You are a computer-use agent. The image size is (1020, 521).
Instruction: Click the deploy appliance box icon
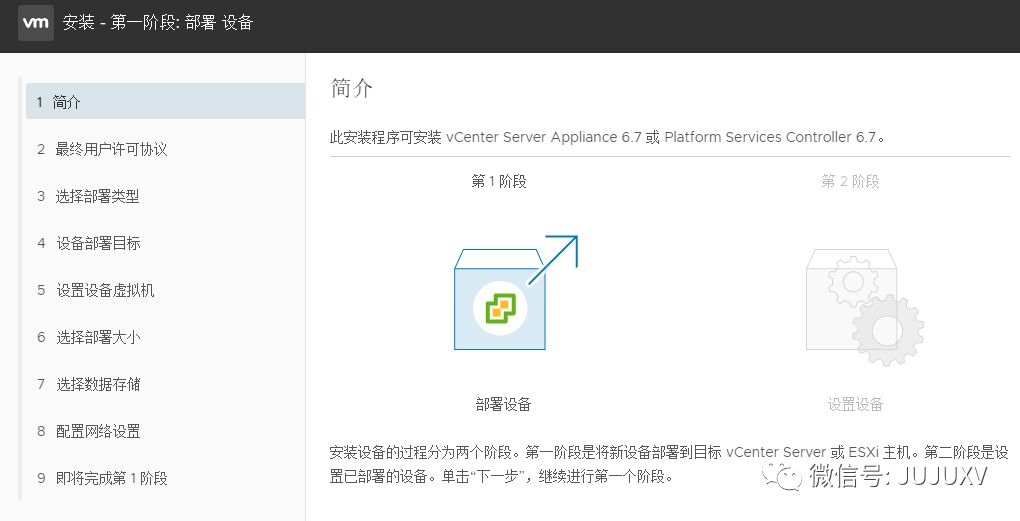click(500, 299)
